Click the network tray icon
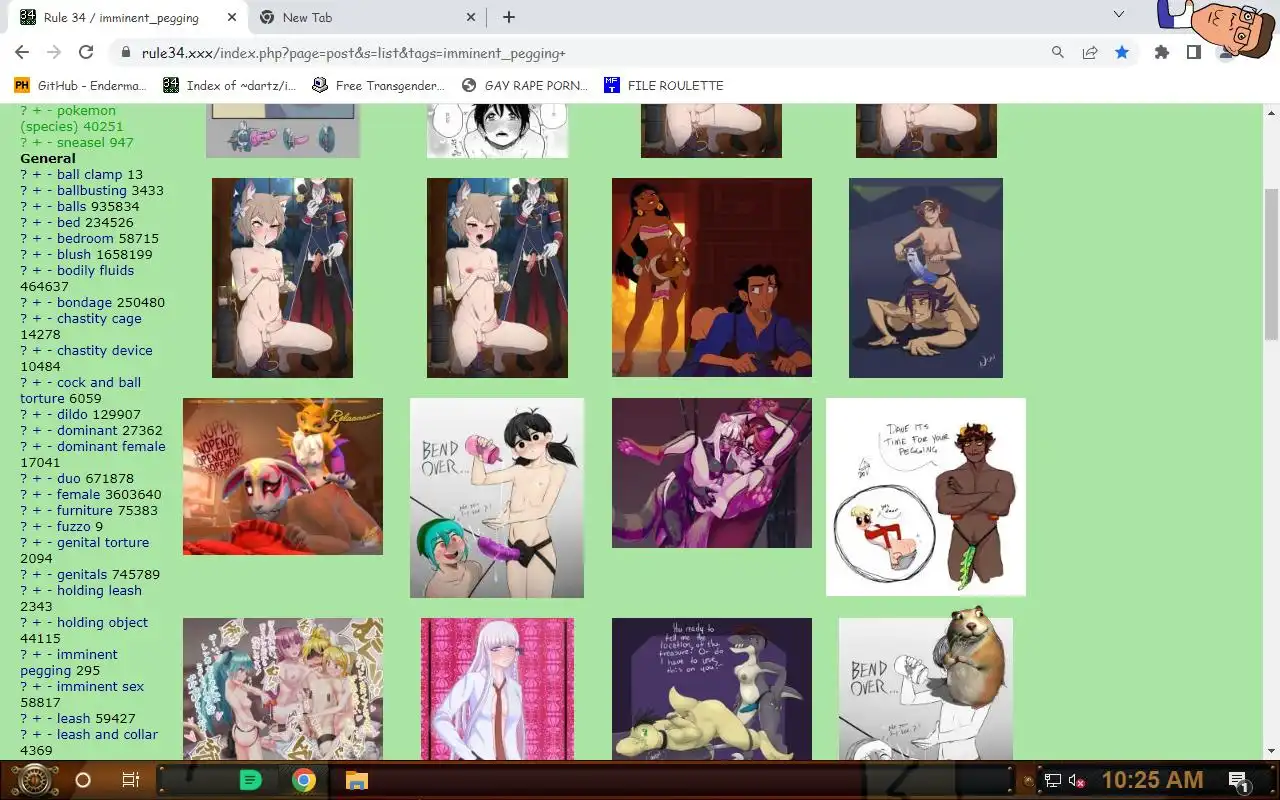1280x800 pixels. (1053, 780)
